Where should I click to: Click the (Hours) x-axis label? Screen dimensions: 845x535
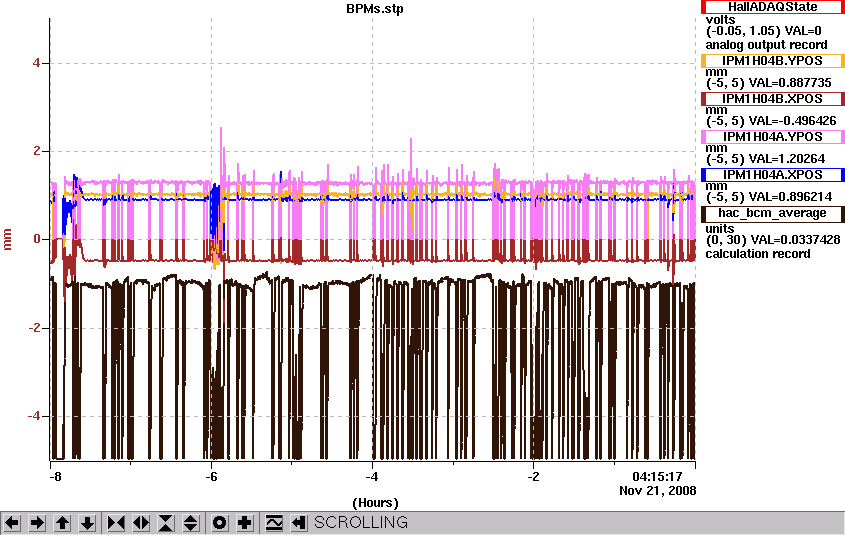click(375, 503)
